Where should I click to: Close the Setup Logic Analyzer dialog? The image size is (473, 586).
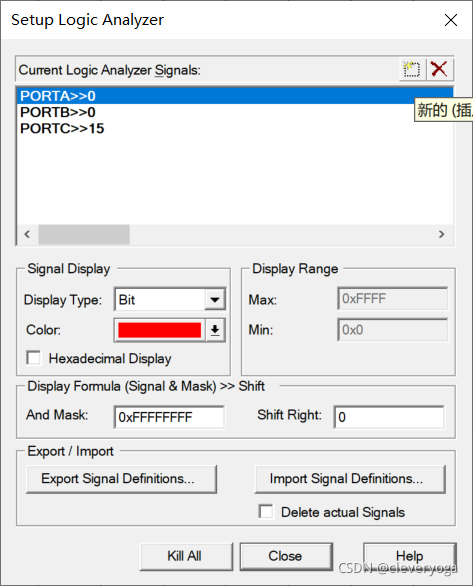tap(451, 20)
